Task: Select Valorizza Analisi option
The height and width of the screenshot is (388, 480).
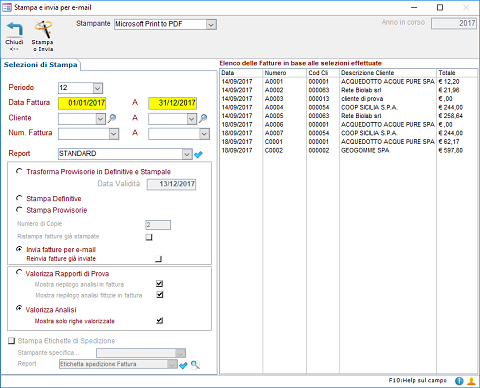Action: tap(19, 308)
